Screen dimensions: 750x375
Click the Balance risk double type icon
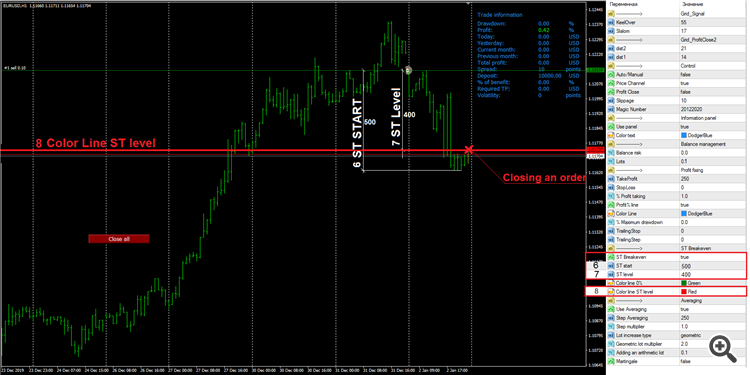point(610,153)
